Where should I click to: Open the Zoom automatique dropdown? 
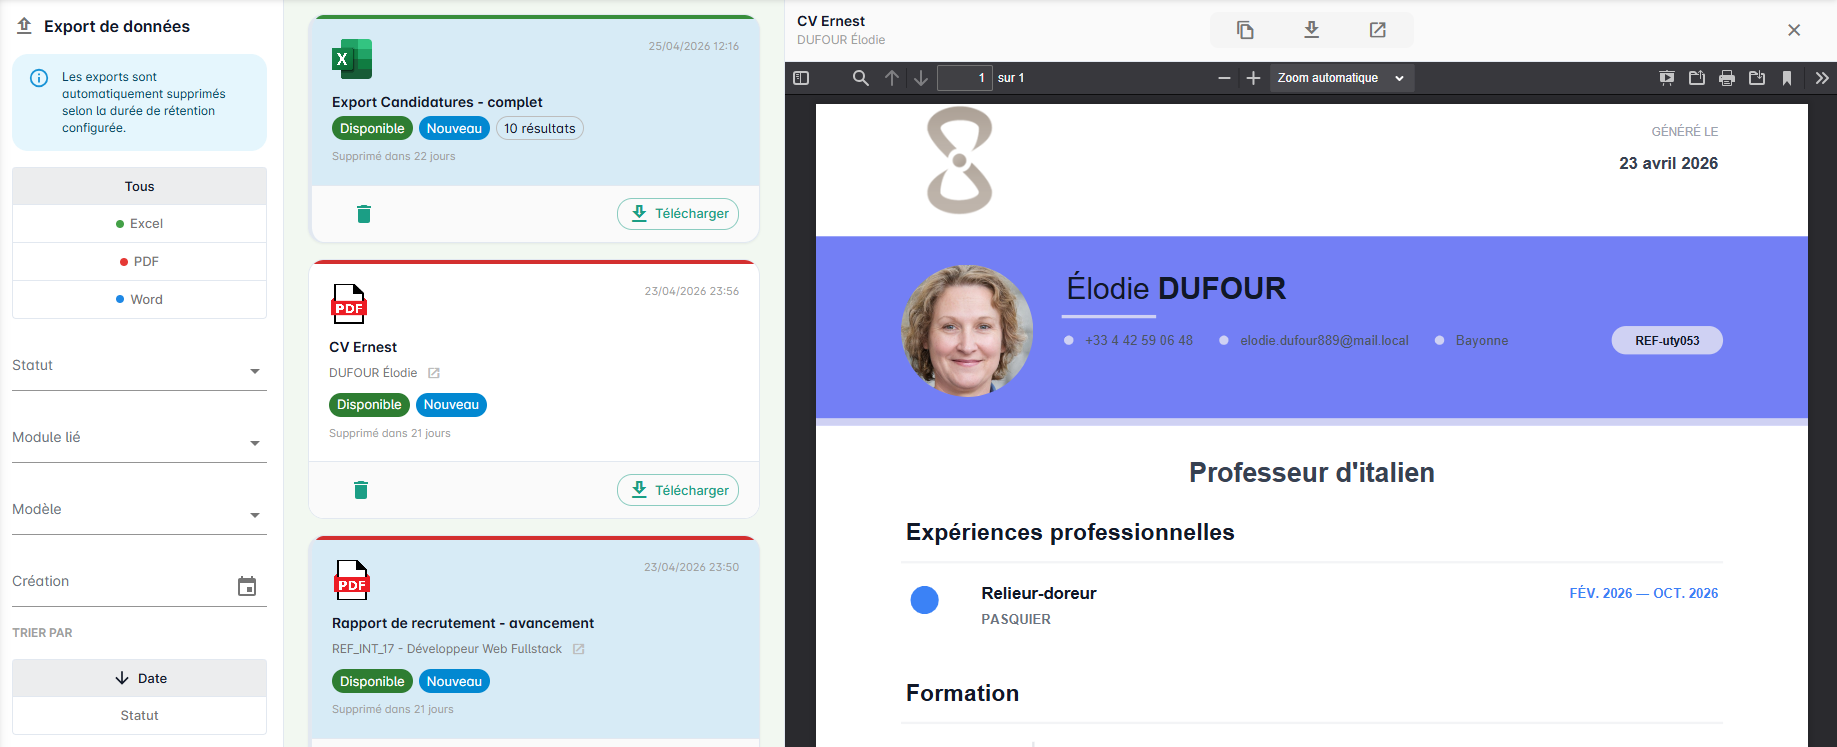pos(1341,78)
